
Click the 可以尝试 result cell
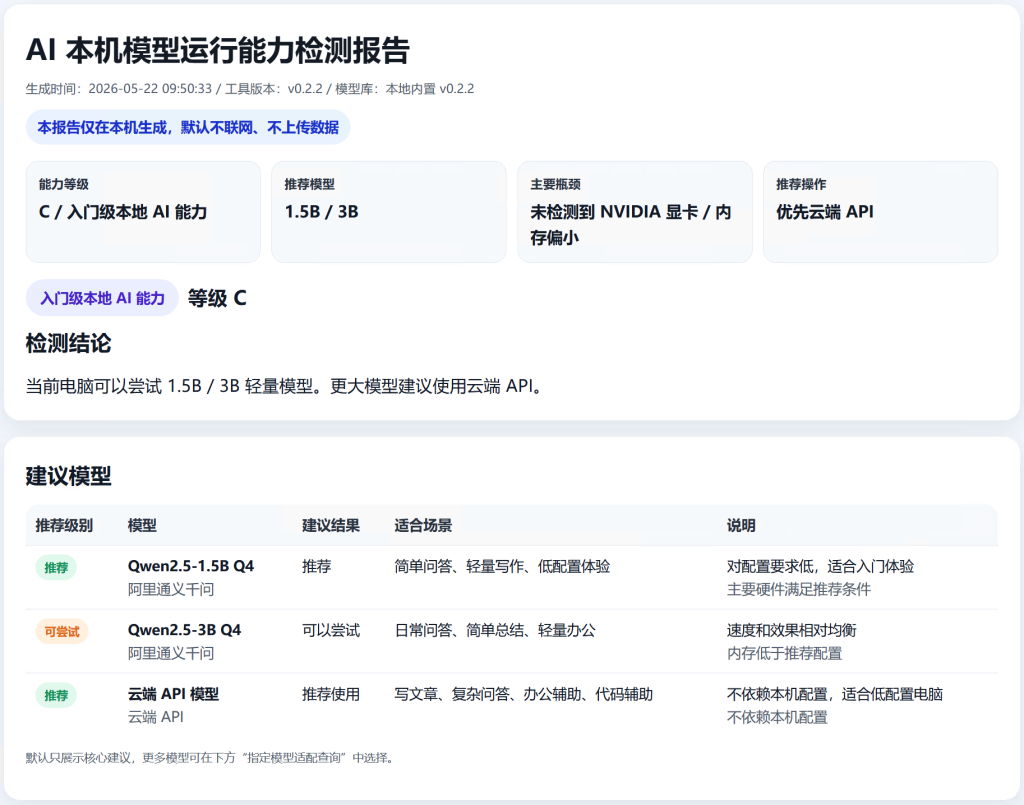(330, 630)
